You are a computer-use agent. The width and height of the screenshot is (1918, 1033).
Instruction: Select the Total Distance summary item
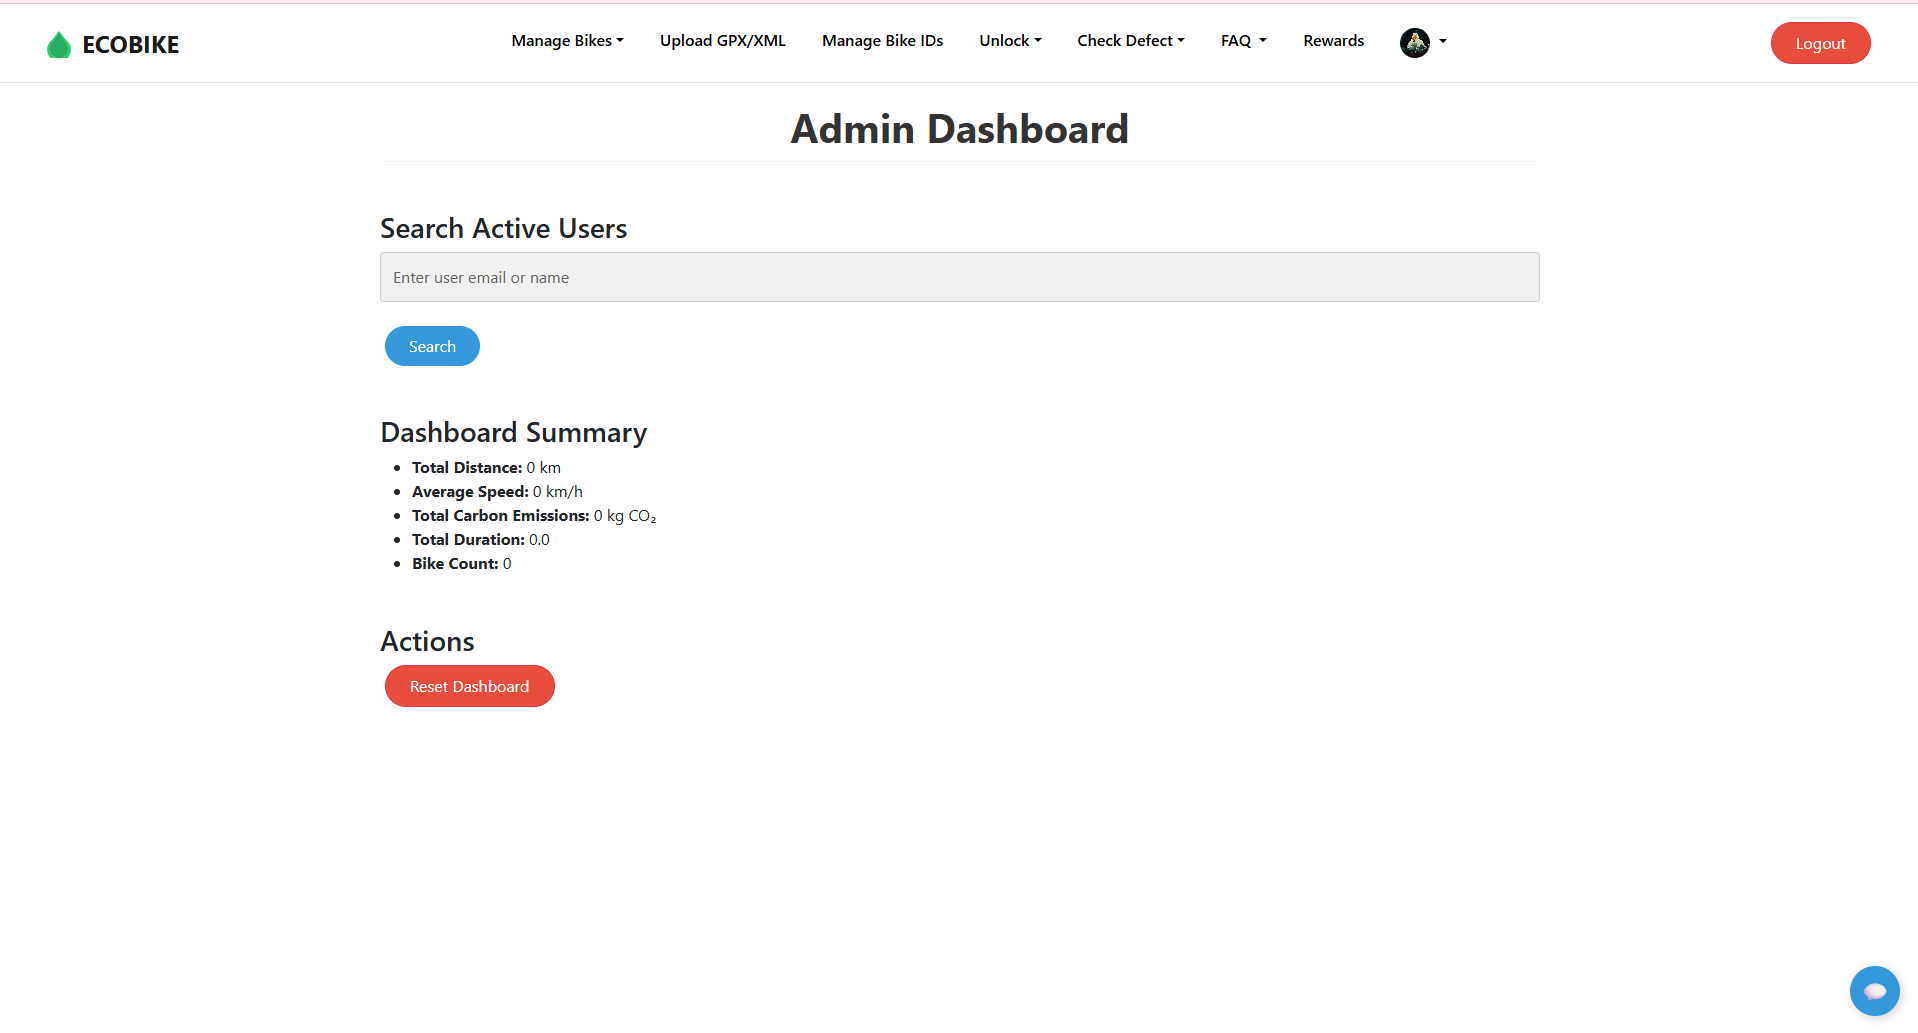[x=486, y=468]
